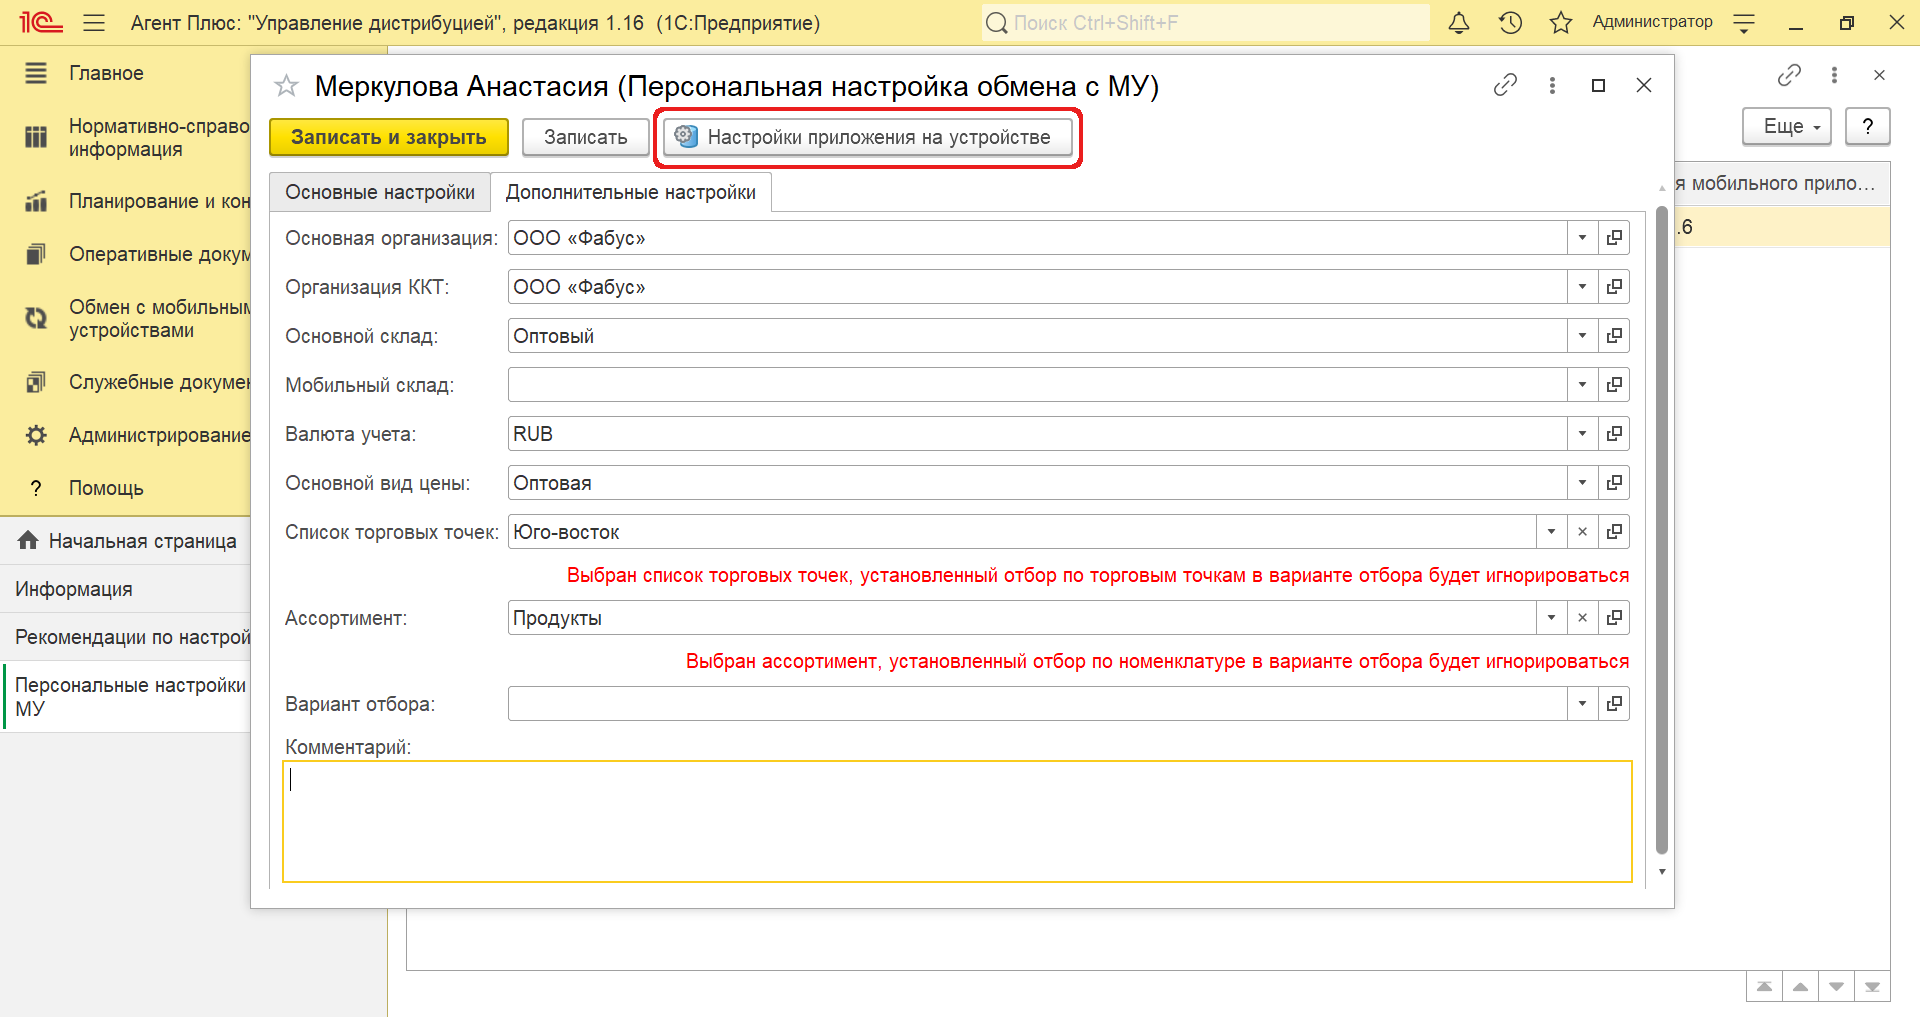This screenshot has width=1920, height=1017.
Task: Click the dialog vertical scrollbar
Action: (x=1662, y=530)
